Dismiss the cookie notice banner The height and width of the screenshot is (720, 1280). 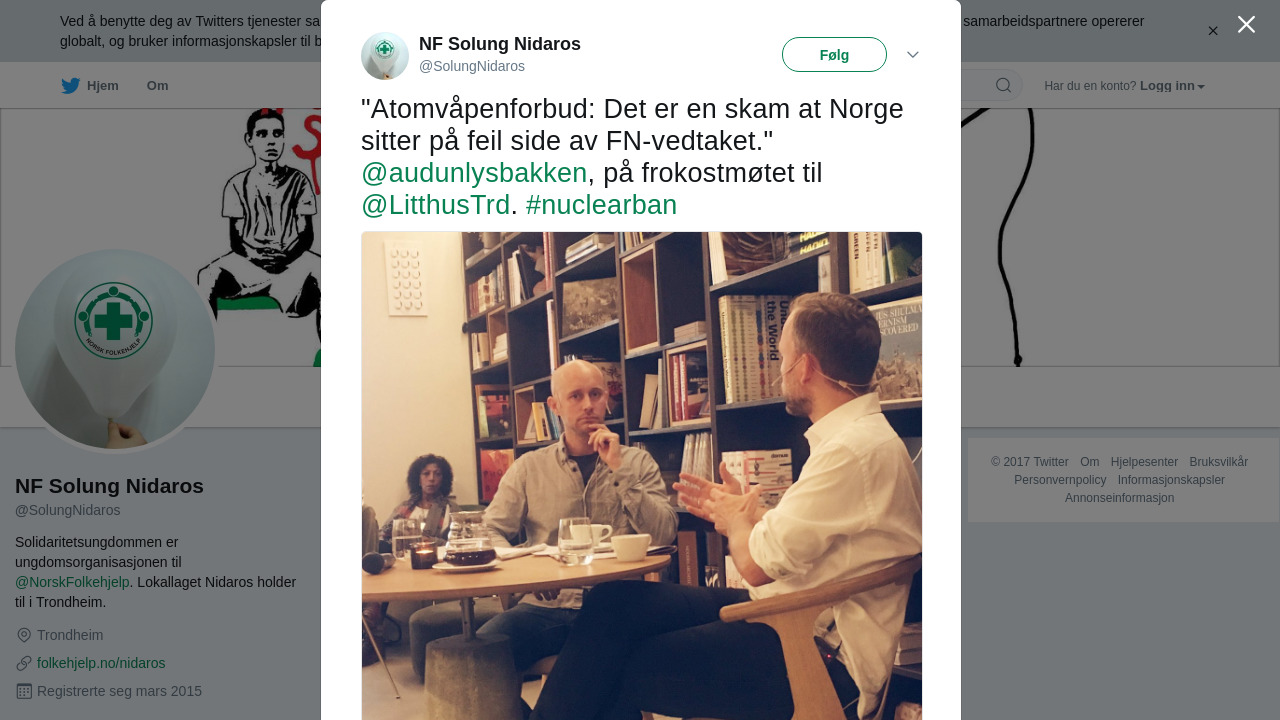click(1213, 31)
